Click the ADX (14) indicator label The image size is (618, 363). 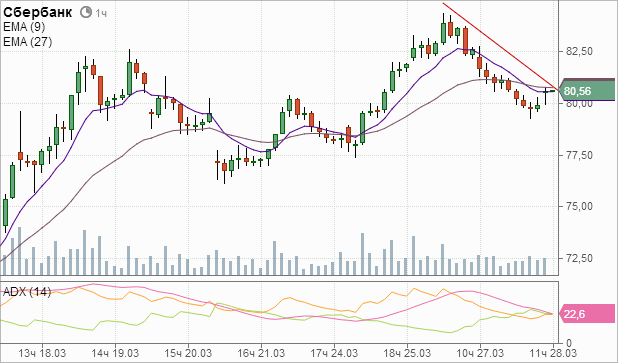point(27,292)
